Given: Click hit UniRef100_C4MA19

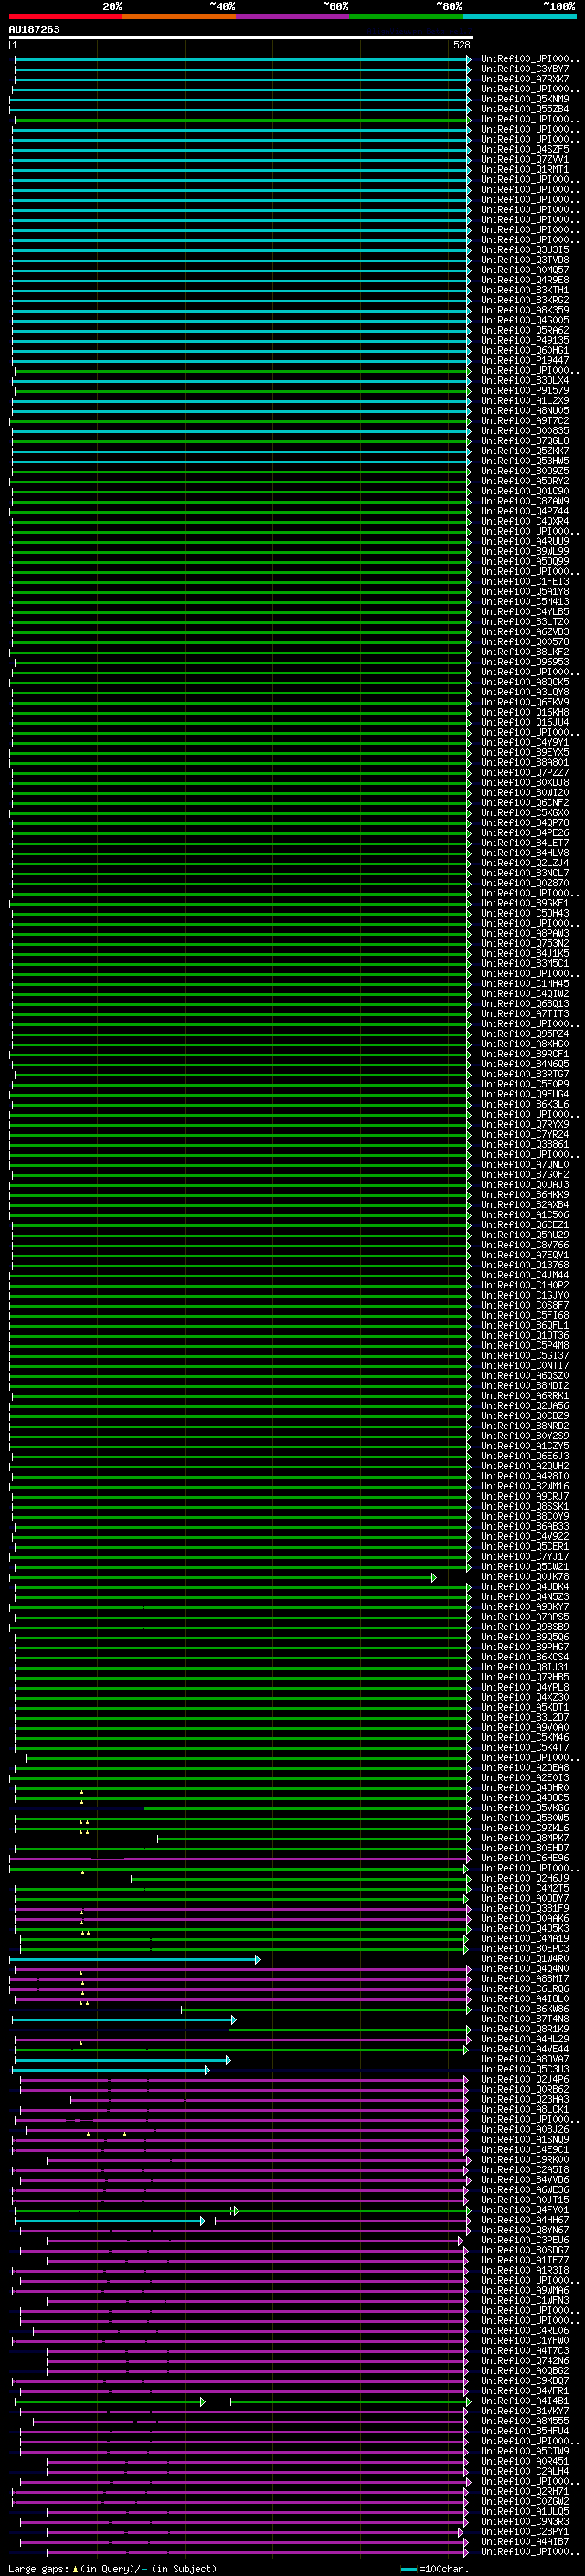Looking at the screenshot, I should pyautogui.click(x=525, y=1939).
